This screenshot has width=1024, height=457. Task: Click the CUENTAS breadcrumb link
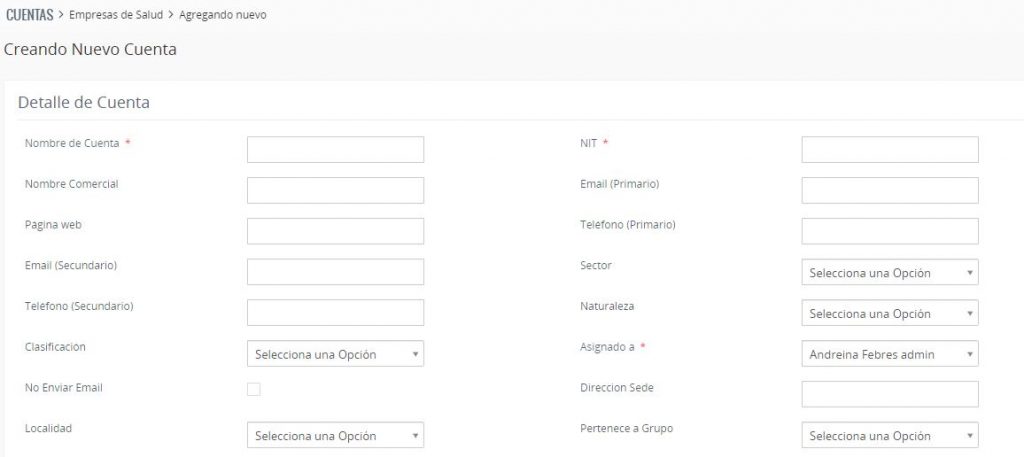coord(29,15)
